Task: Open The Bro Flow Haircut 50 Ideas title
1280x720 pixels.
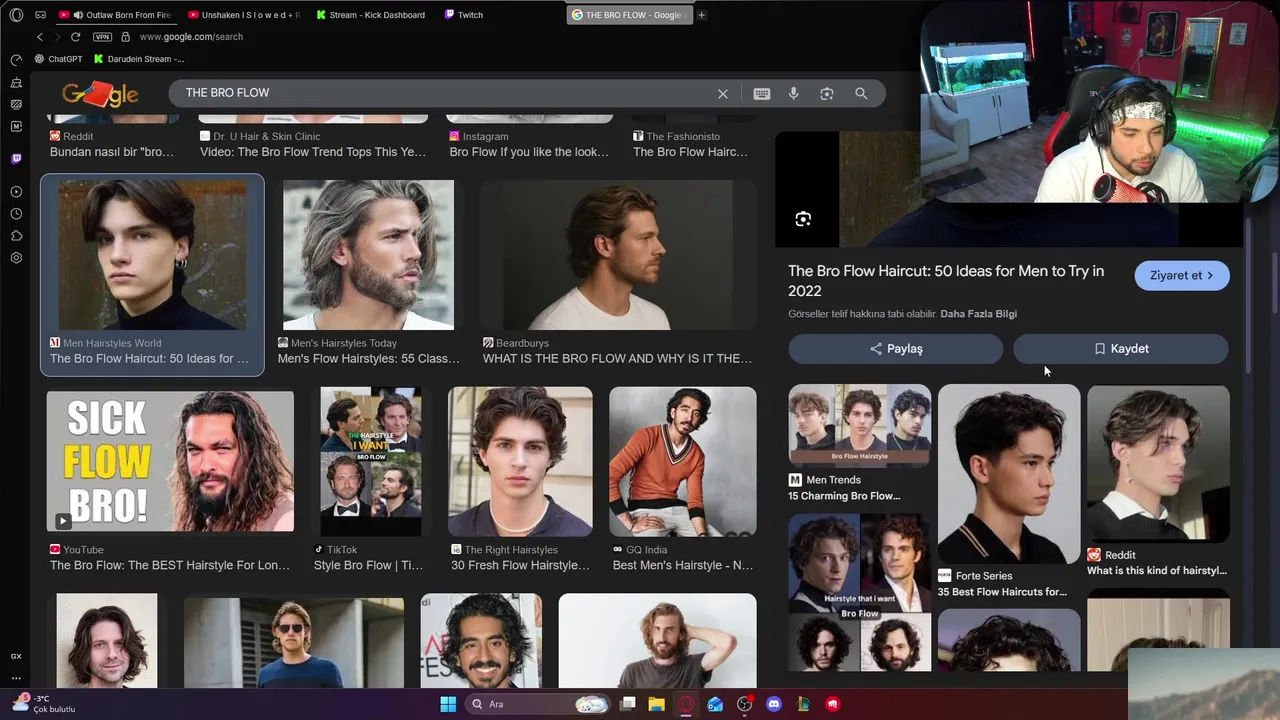Action: [x=946, y=281]
